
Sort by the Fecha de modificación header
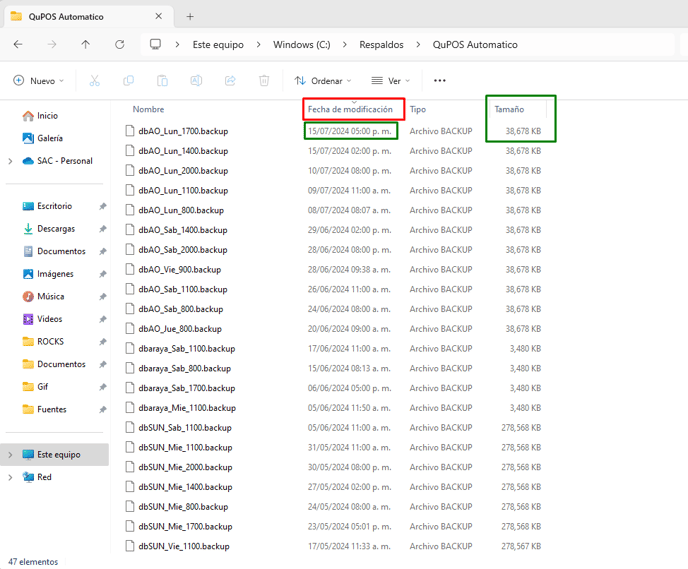pos(350,109)
